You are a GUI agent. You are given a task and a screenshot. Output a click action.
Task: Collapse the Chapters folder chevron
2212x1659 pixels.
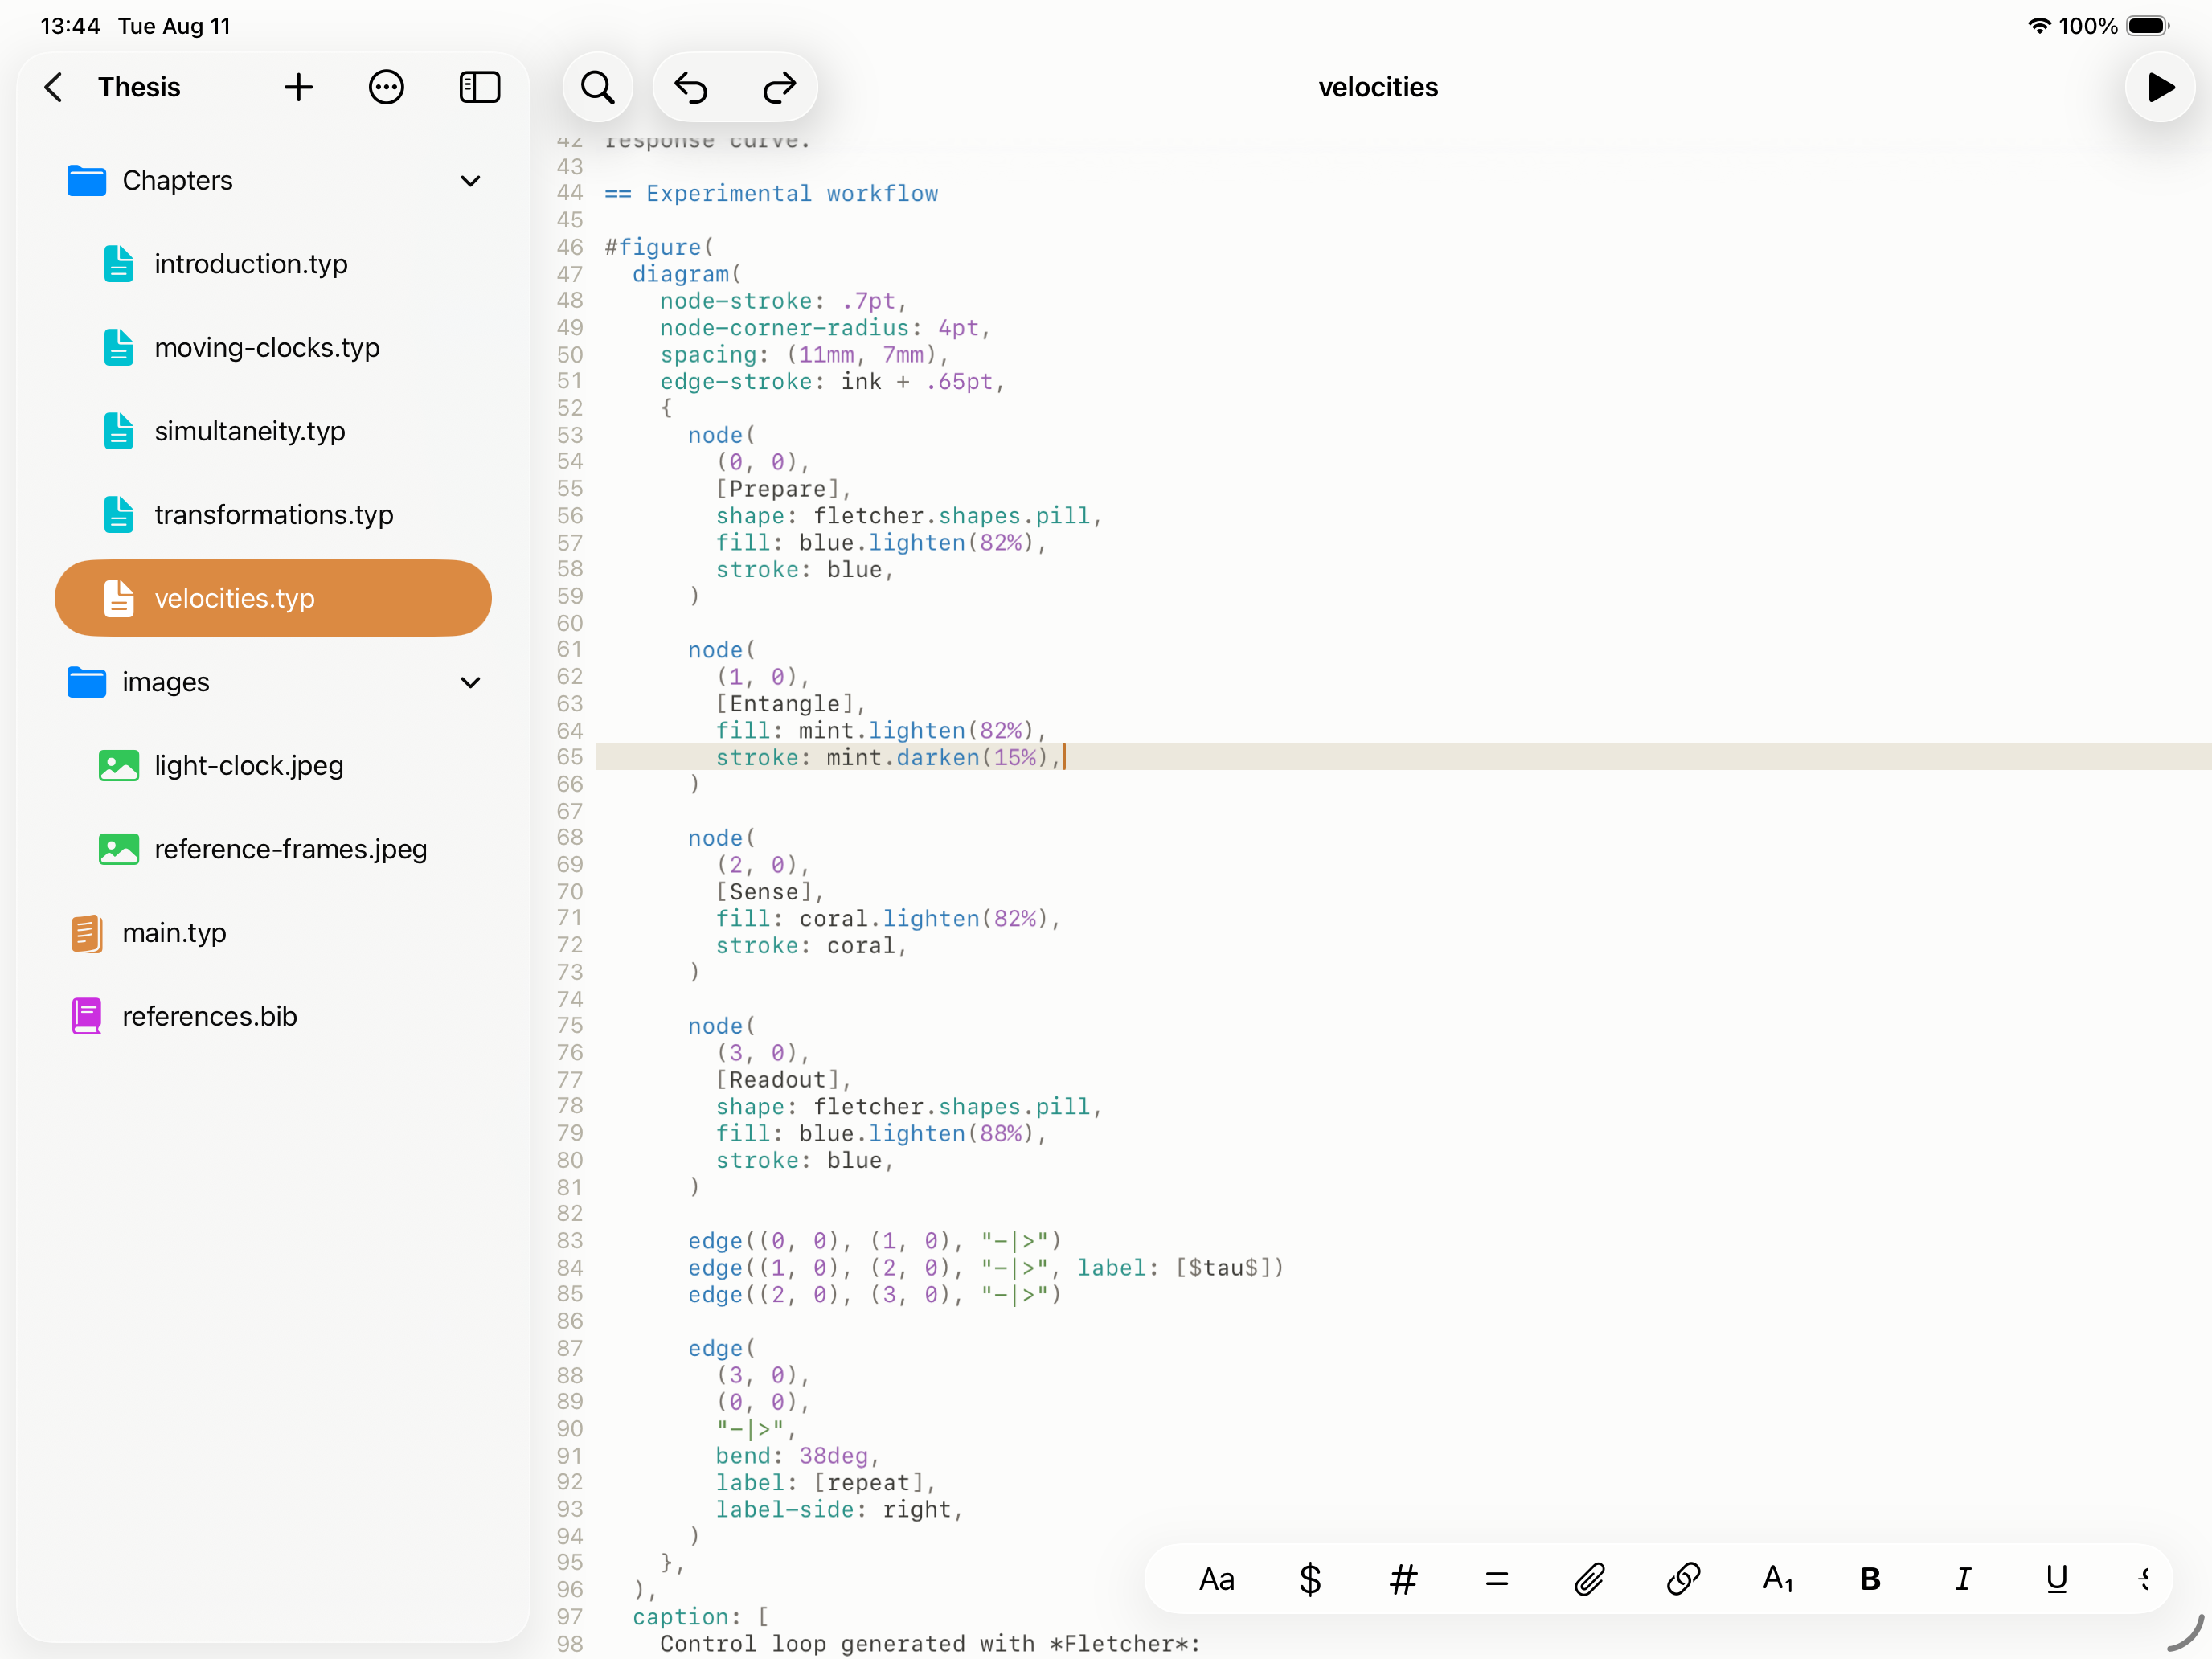[x=470, y=181]
